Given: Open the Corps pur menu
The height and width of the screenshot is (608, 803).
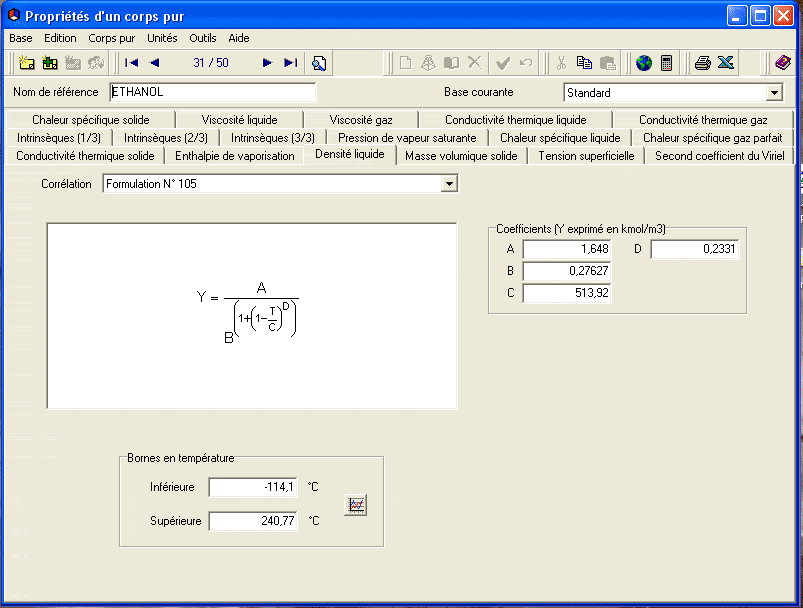Looking at the screenshot, I should click(112, 38).
